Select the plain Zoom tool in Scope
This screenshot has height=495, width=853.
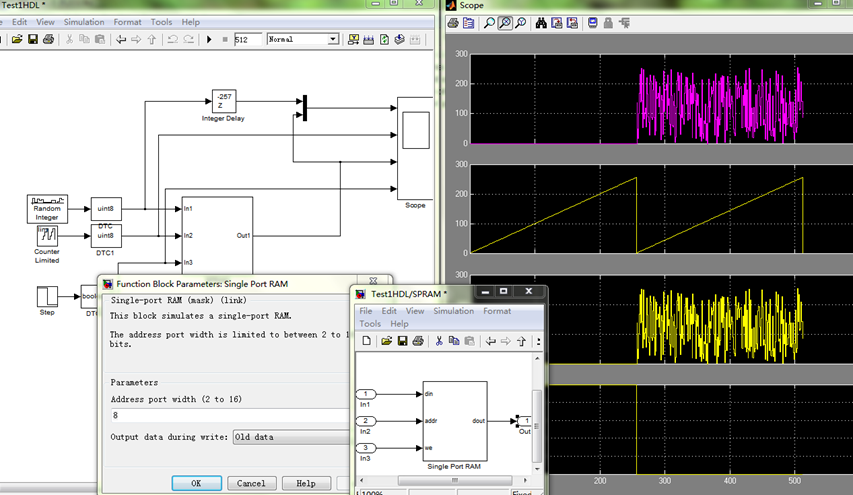click(x=490, y=23)
